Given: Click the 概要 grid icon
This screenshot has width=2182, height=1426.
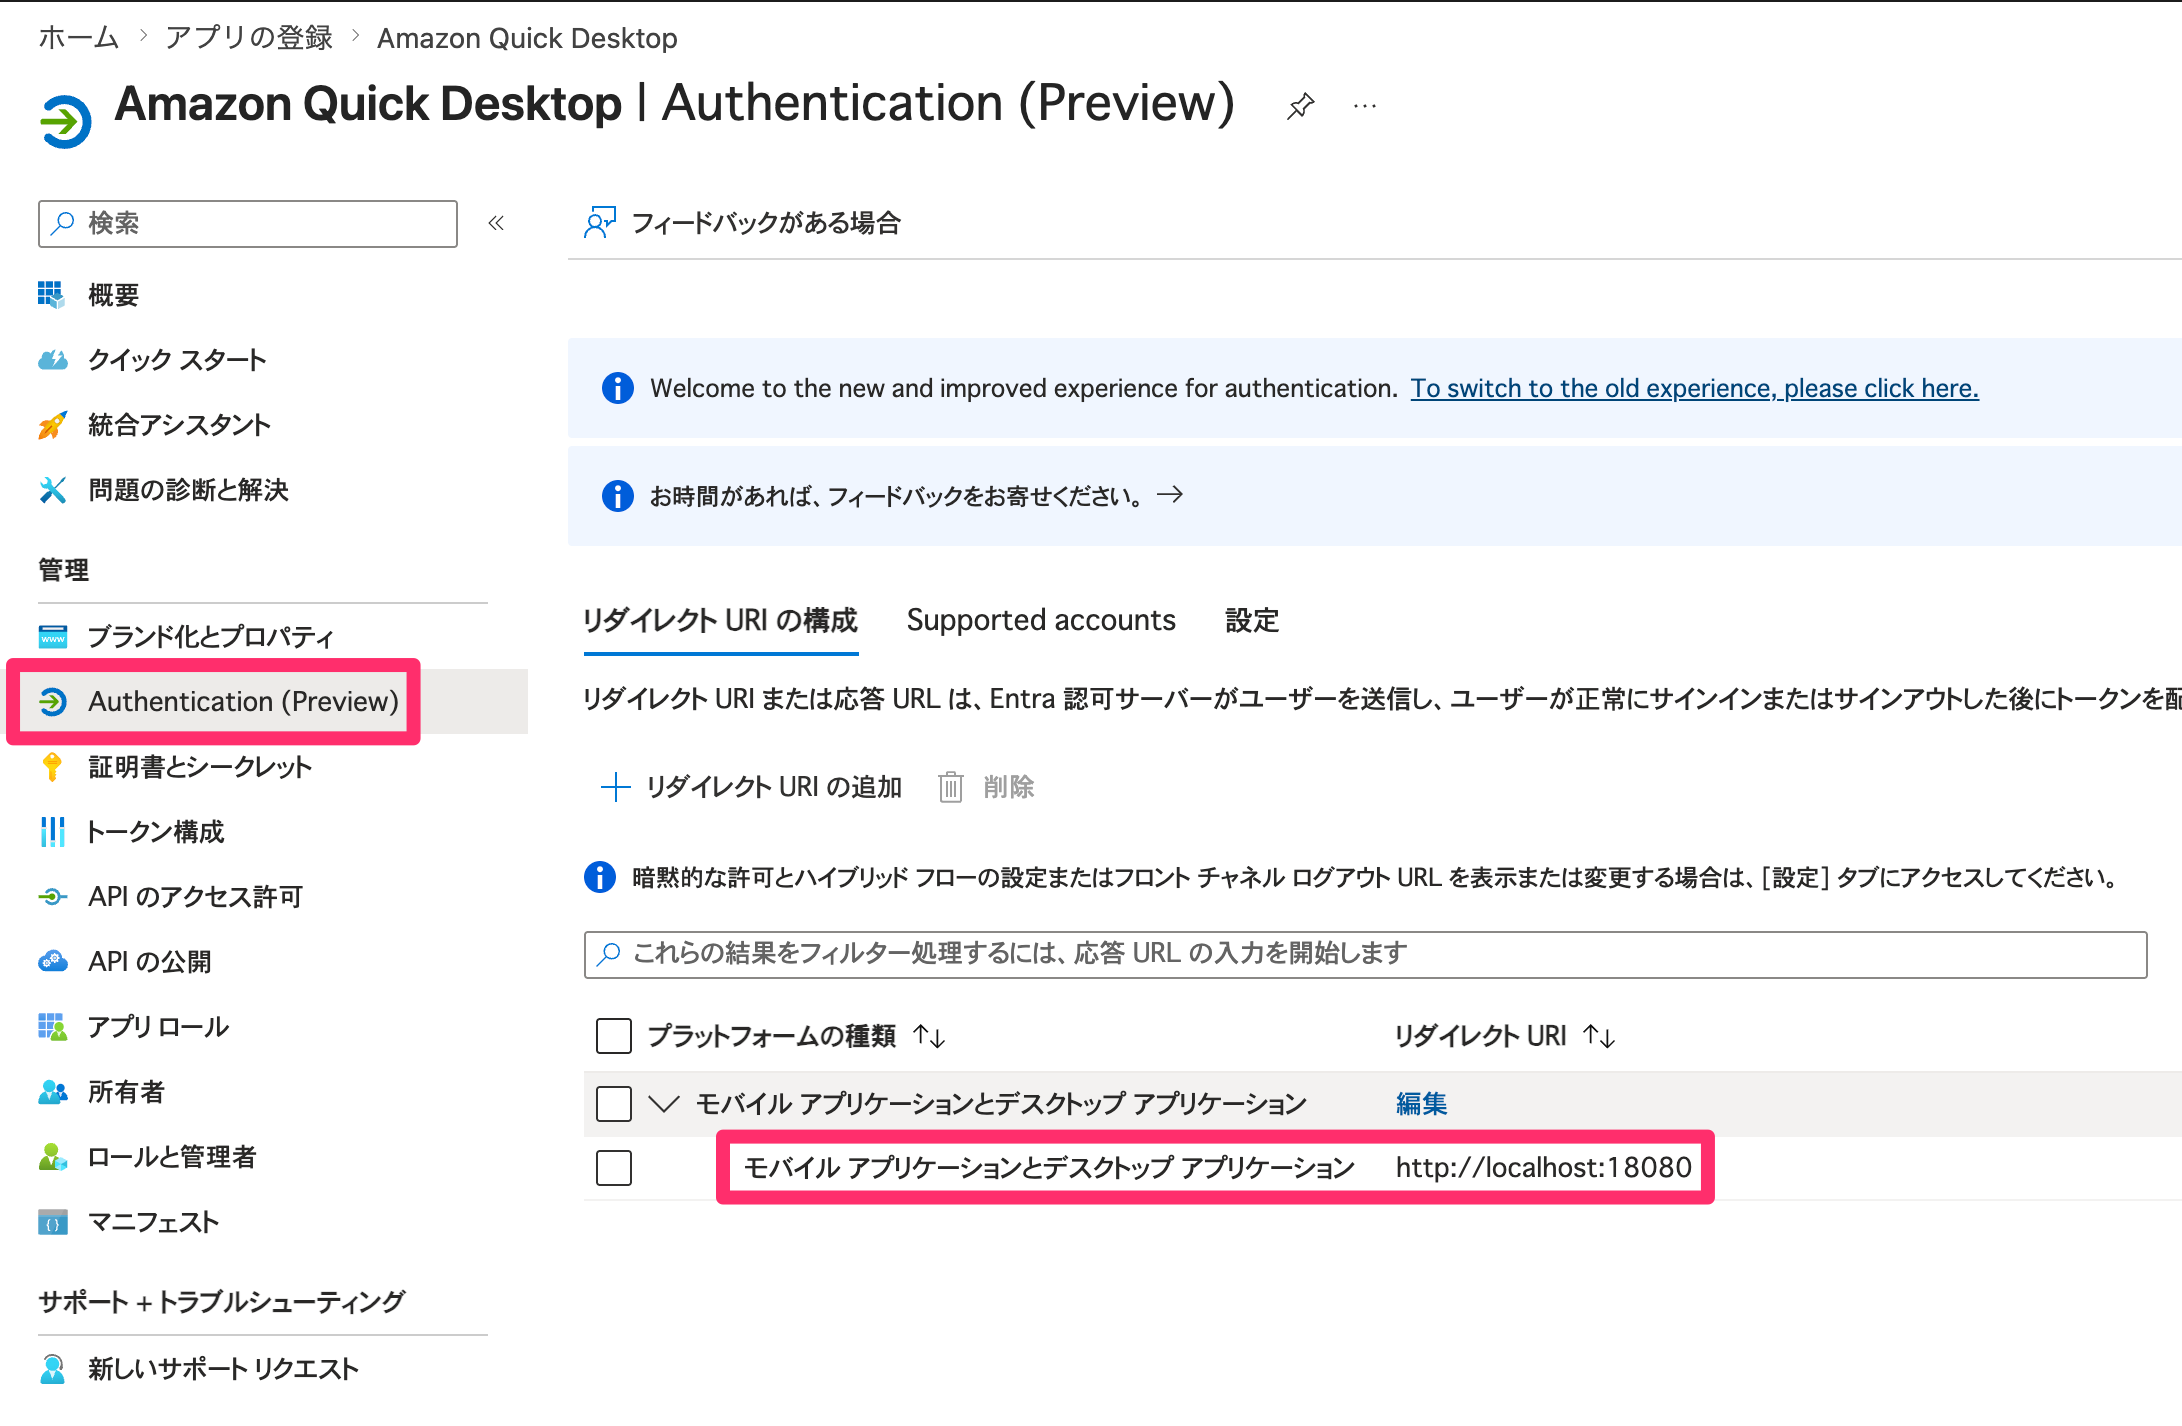Looking at the screenshot, I should point(52,295).
